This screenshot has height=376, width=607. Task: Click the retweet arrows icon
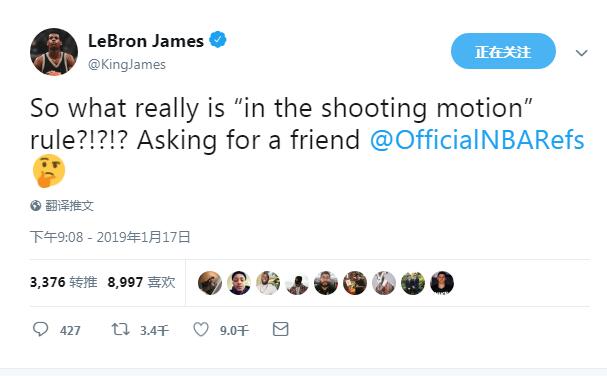120,330
